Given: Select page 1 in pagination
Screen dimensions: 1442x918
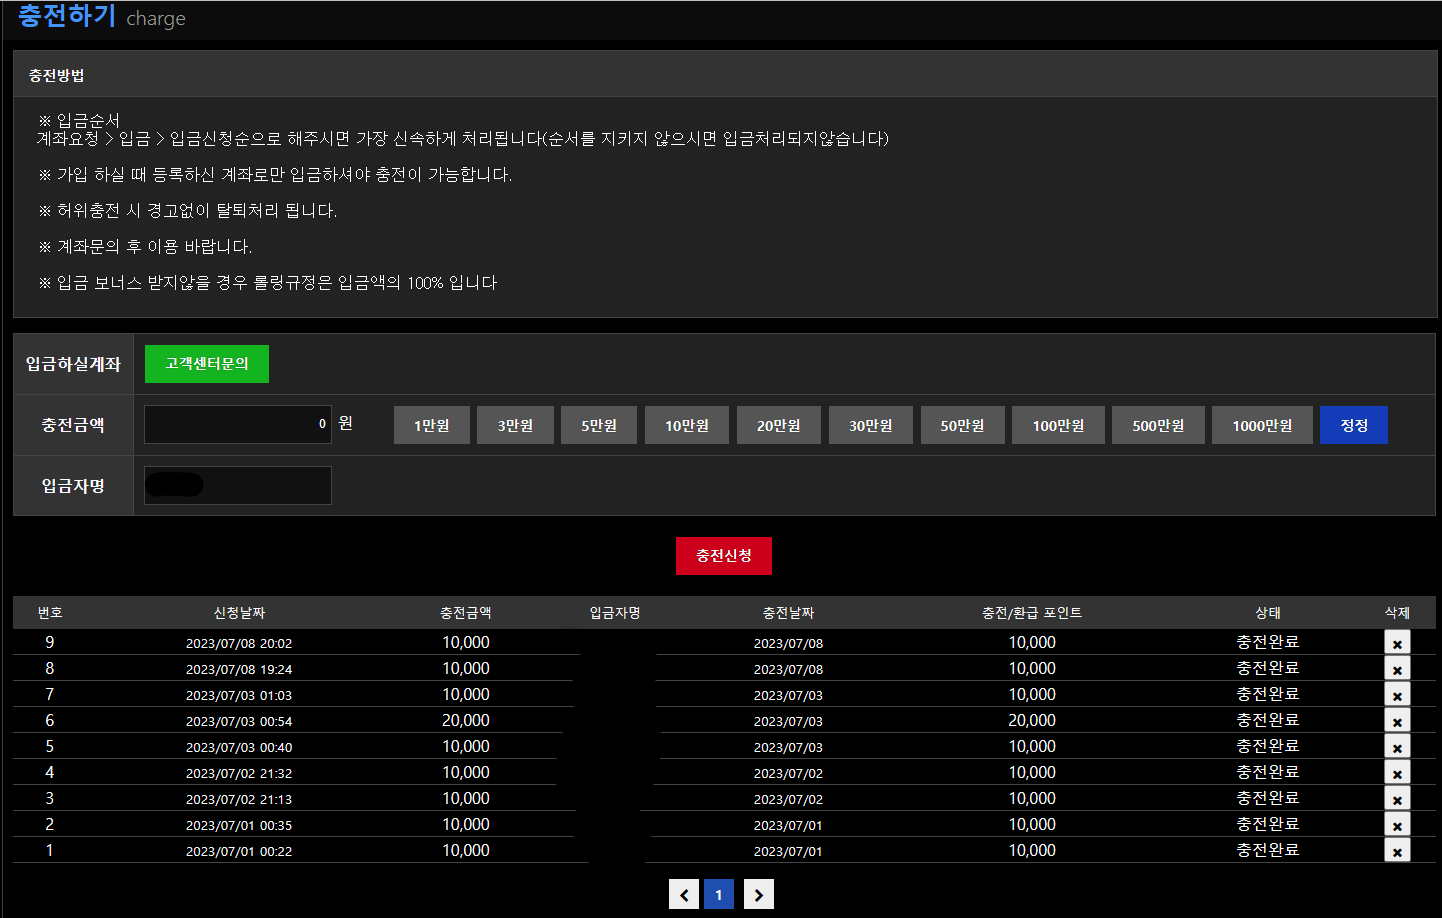Looking at the screenshot, I should pos(719,894).
